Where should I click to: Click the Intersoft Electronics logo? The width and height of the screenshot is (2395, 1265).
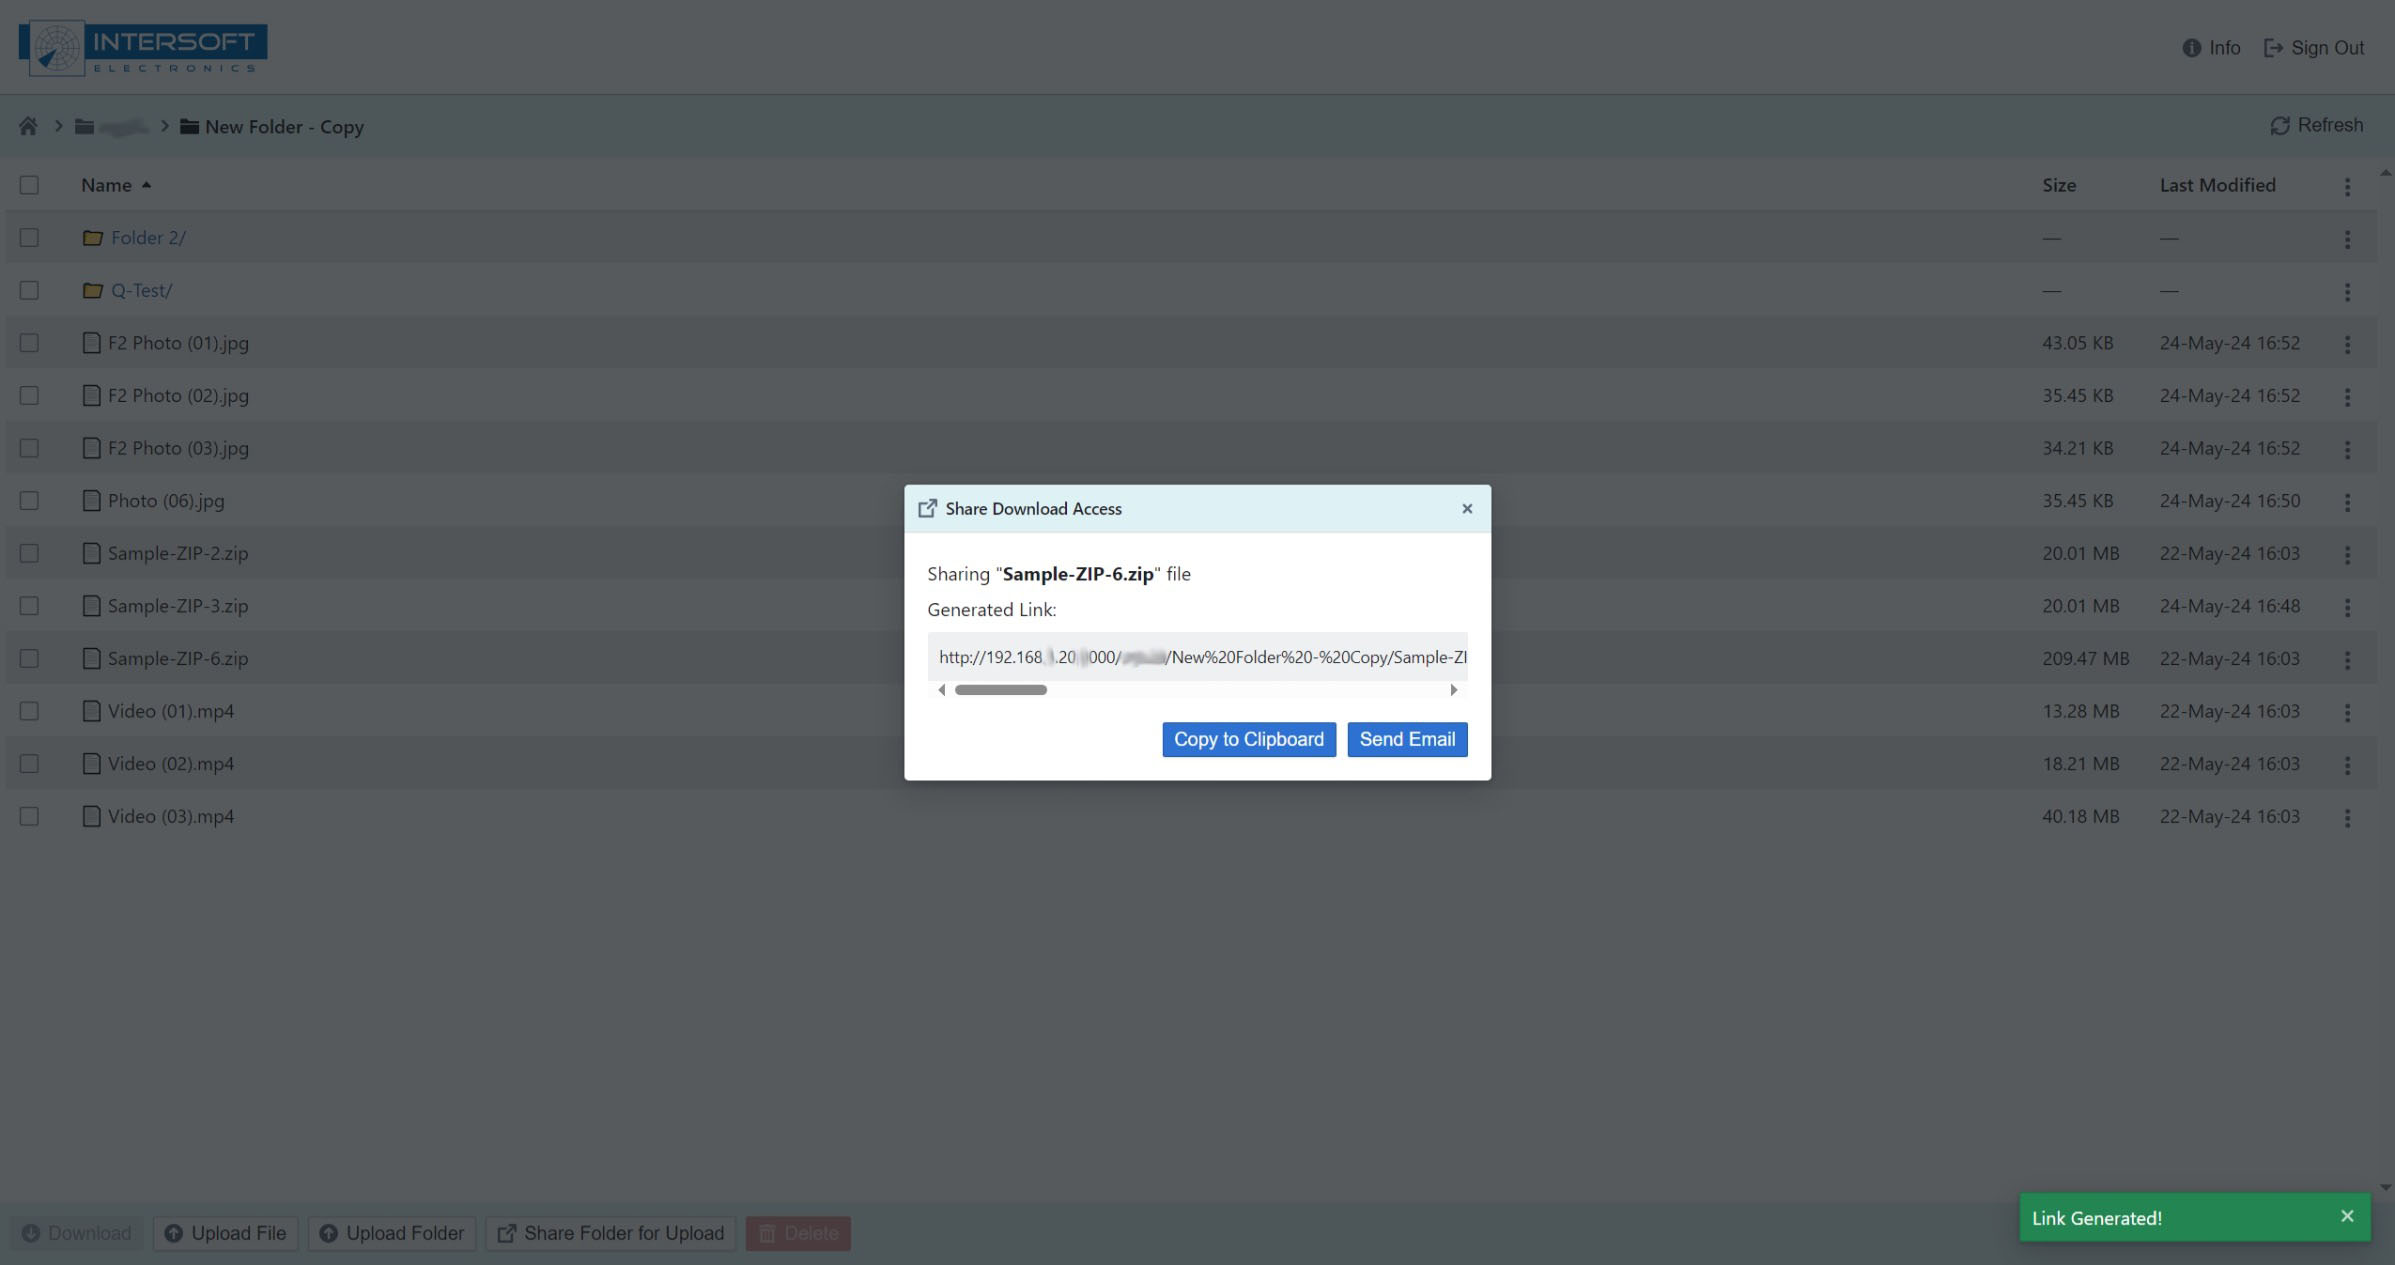tap(143, 48)
